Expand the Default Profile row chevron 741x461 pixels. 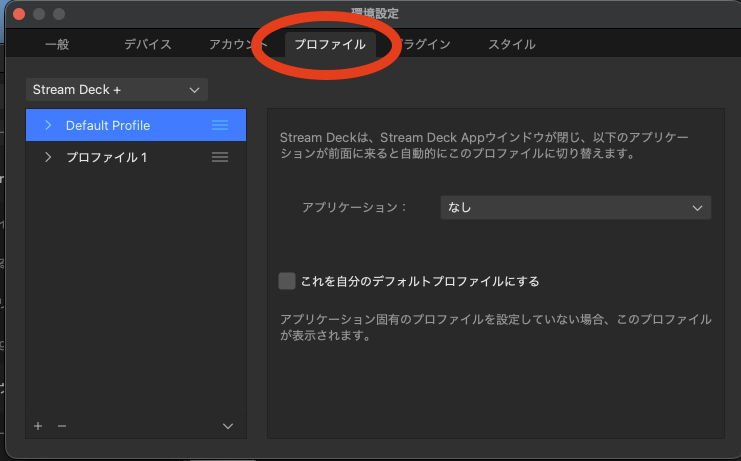coord(48,125)
